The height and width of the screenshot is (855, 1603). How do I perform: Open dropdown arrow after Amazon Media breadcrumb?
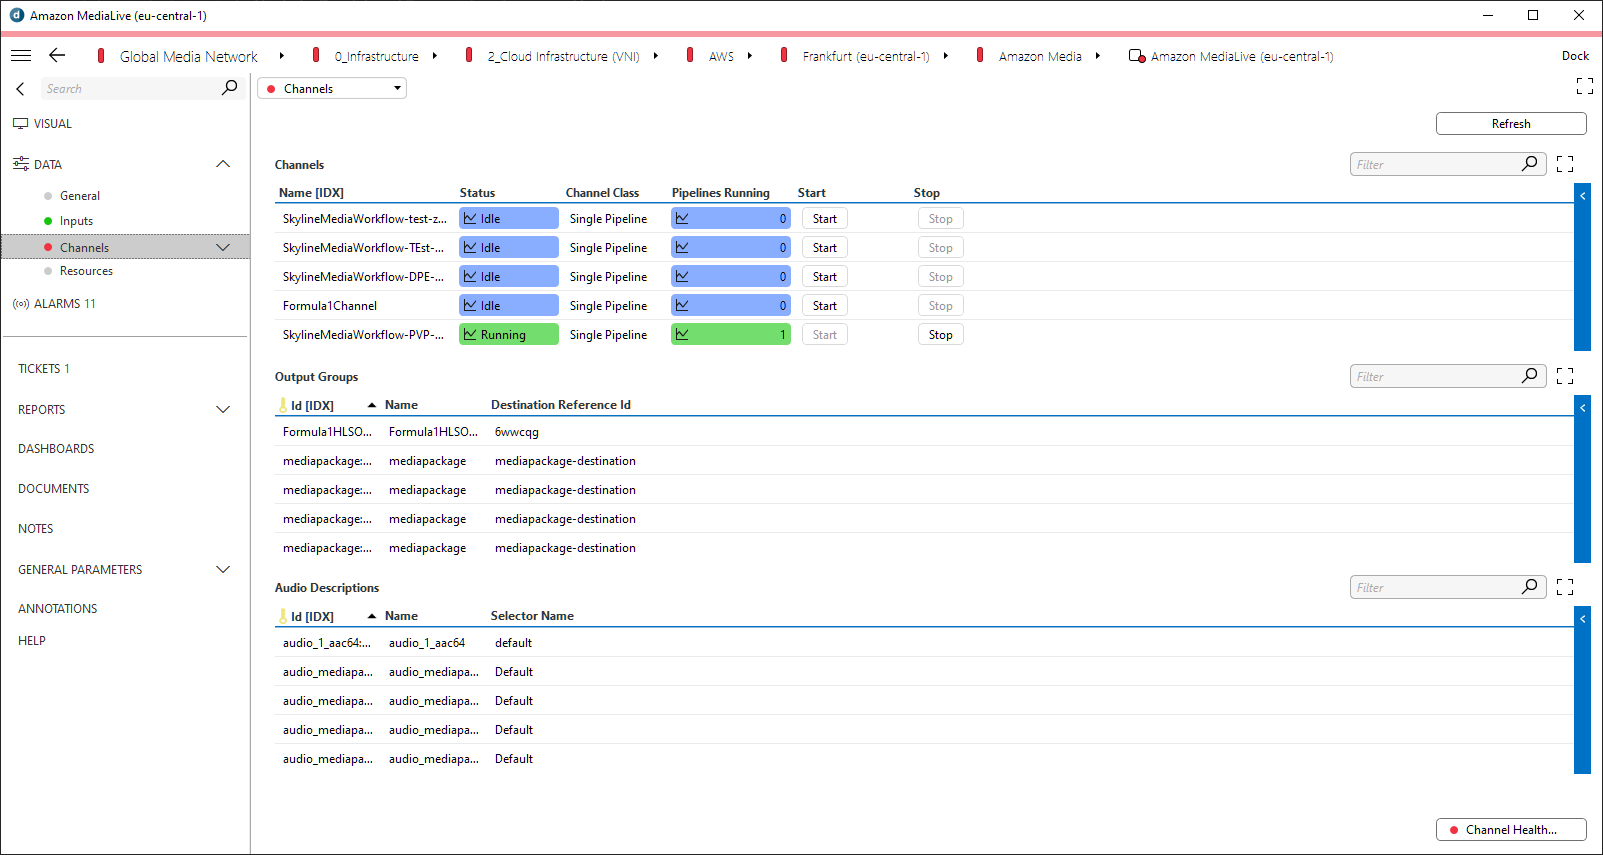(1098, 56)
